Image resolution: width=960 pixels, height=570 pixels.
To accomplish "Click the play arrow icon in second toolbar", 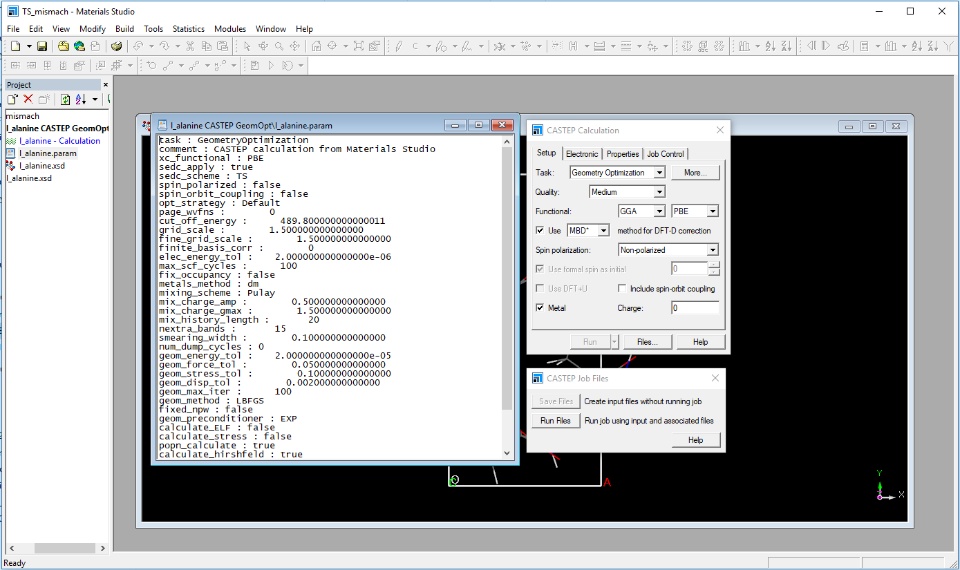I will click(x=271, y=66).
